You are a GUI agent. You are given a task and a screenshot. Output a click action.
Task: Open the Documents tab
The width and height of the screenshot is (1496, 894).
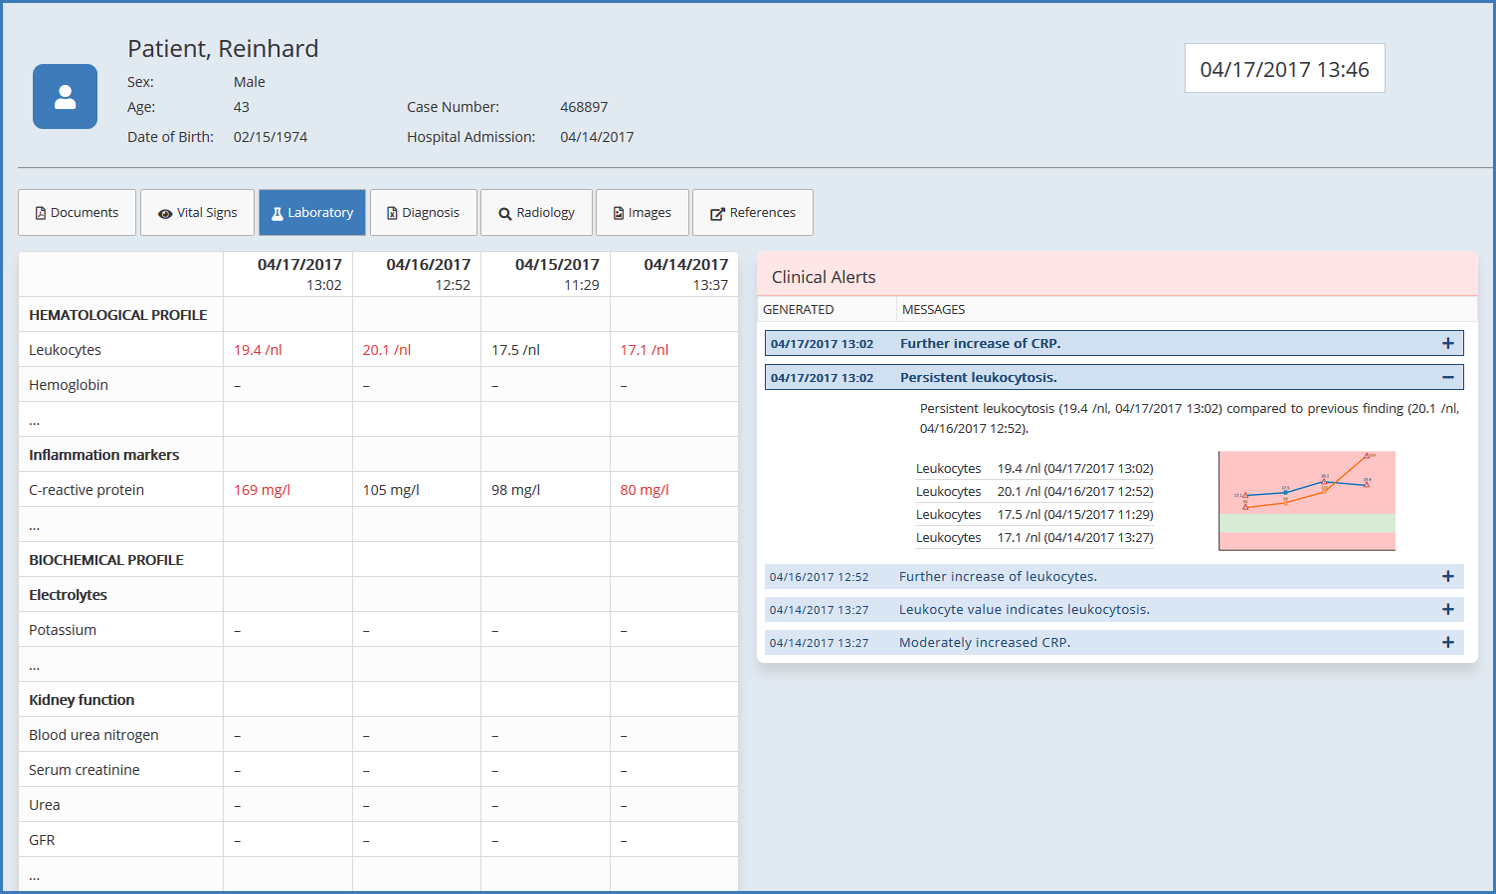point(77,213)
